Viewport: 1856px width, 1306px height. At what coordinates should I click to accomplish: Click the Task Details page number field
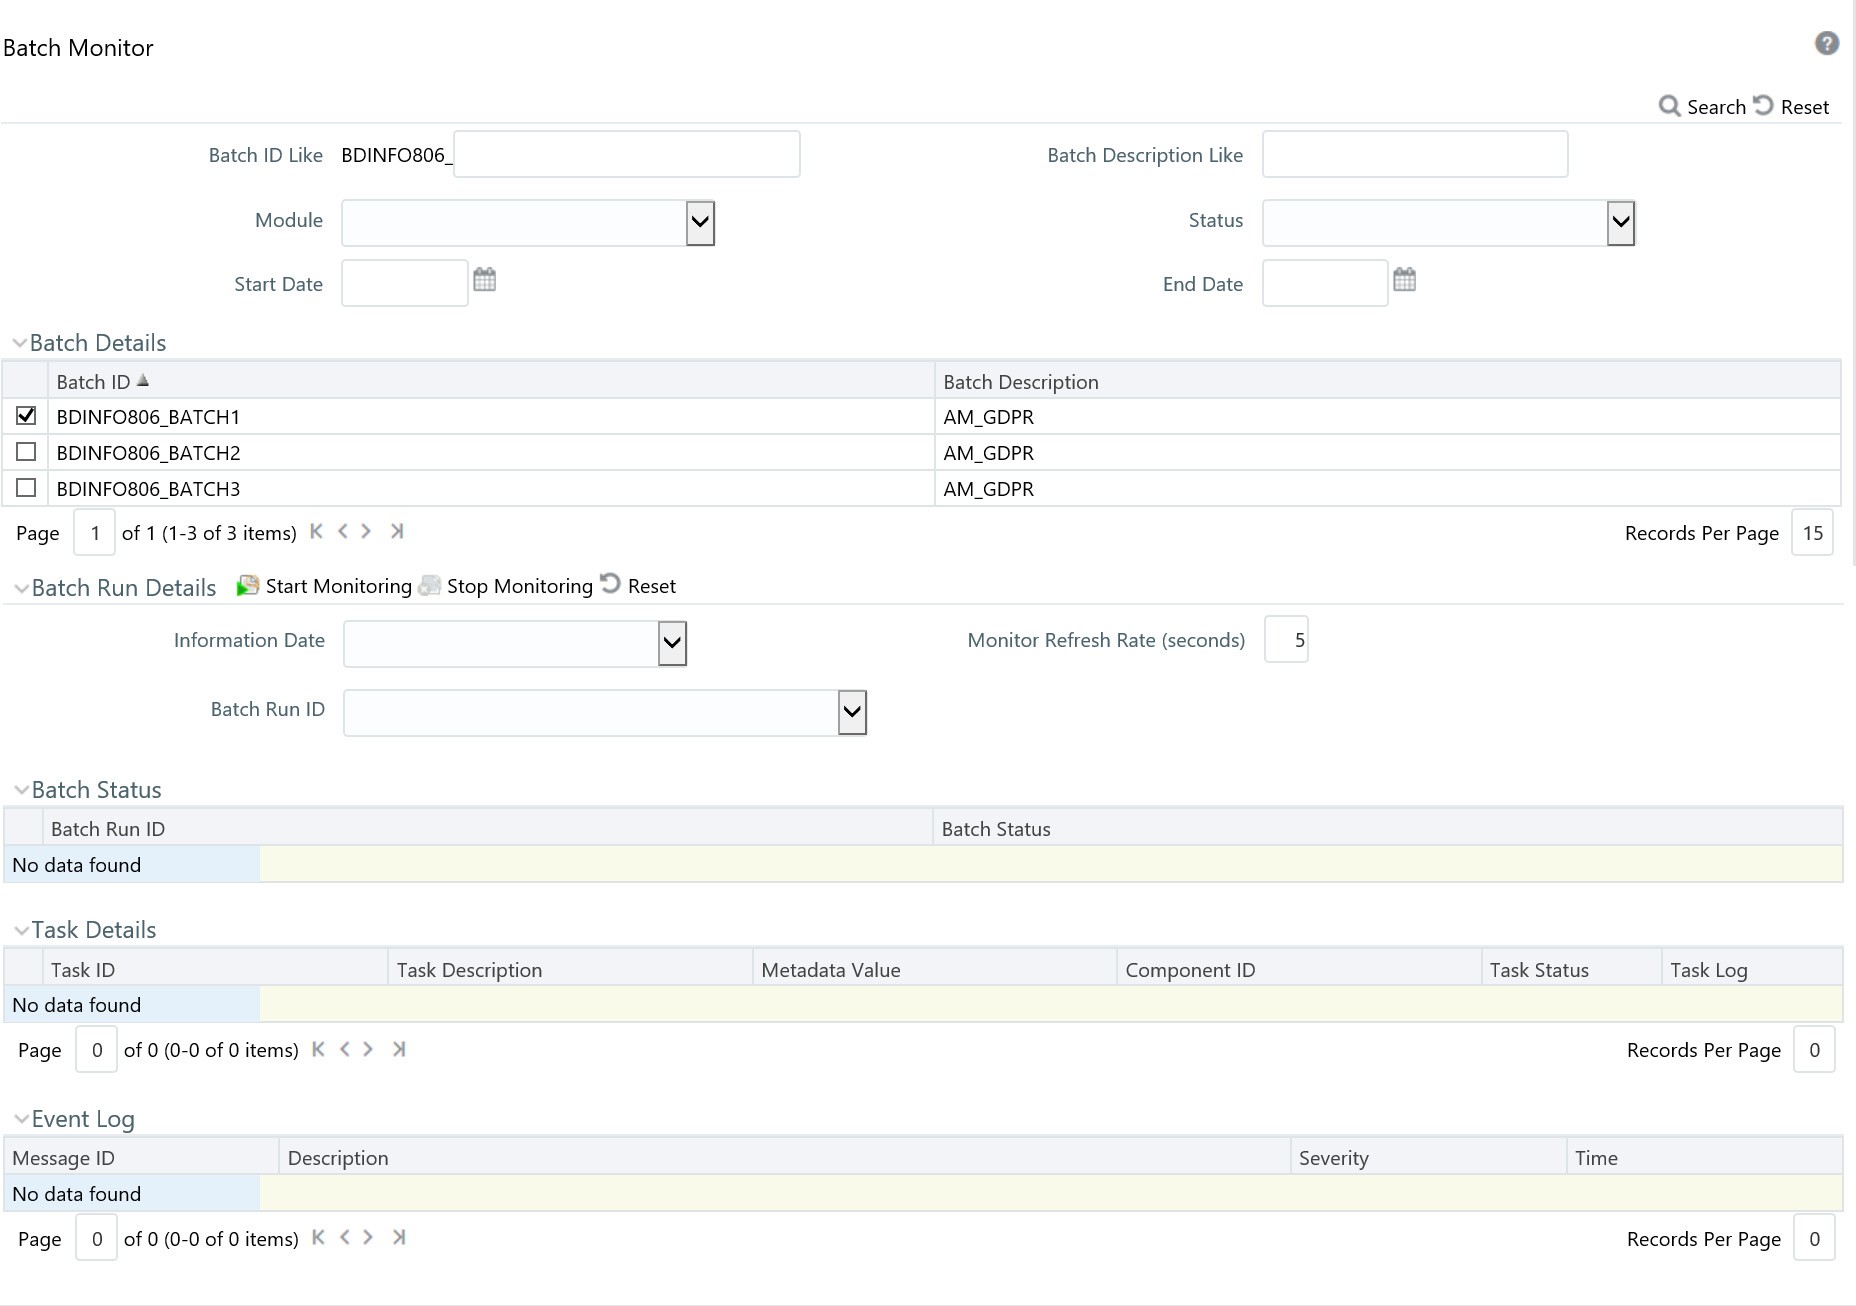pyautogui.click(x=97, y=1050)
